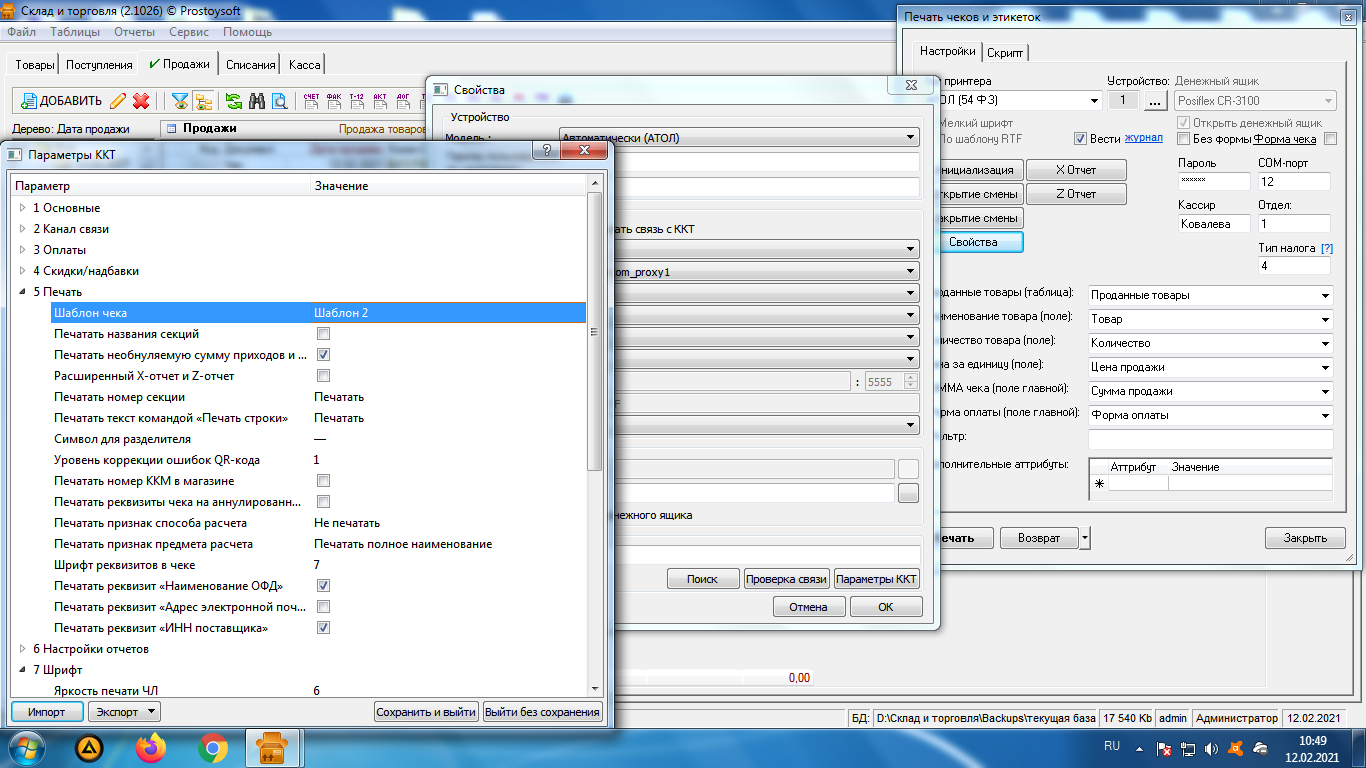This screenshot has width=1366, height=768.
Task: Enable the 'Печатать названия секций' checkbox
Action: point(323,334)
